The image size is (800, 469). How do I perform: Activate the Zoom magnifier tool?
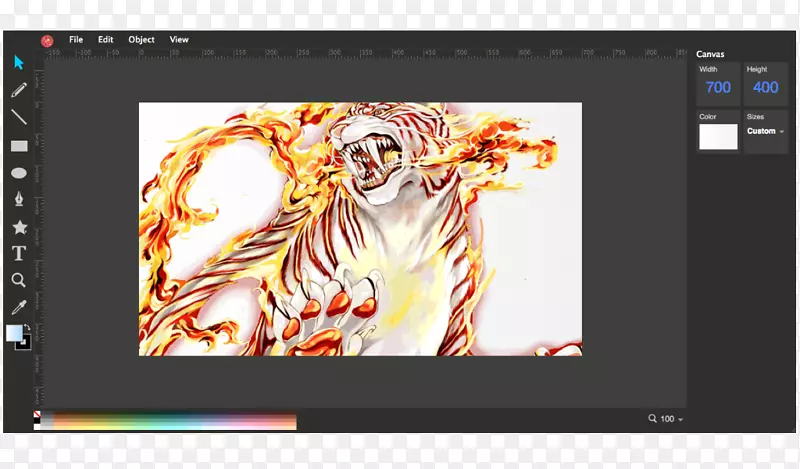tap(18, 280)
